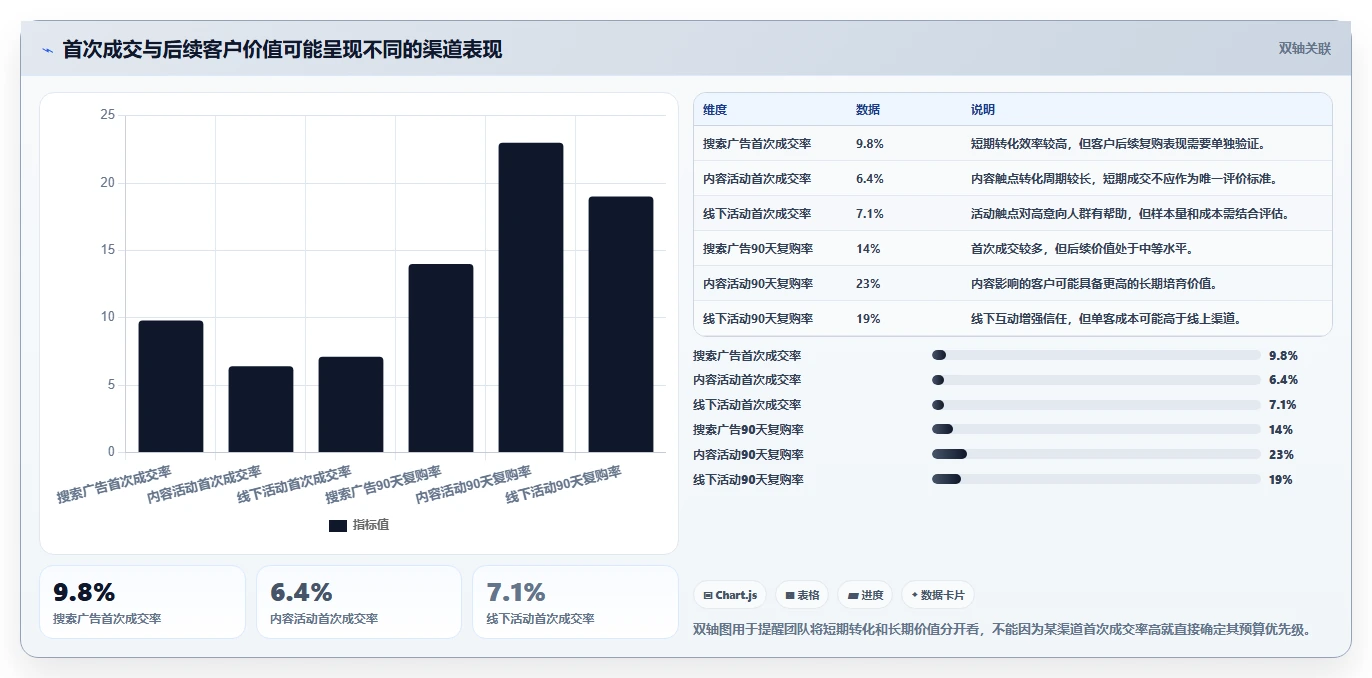Click the footer note starting 双轴图用于提醒团队
Image resolution: width=1372 pixels, height=678 pixels.
[1002, 630]
